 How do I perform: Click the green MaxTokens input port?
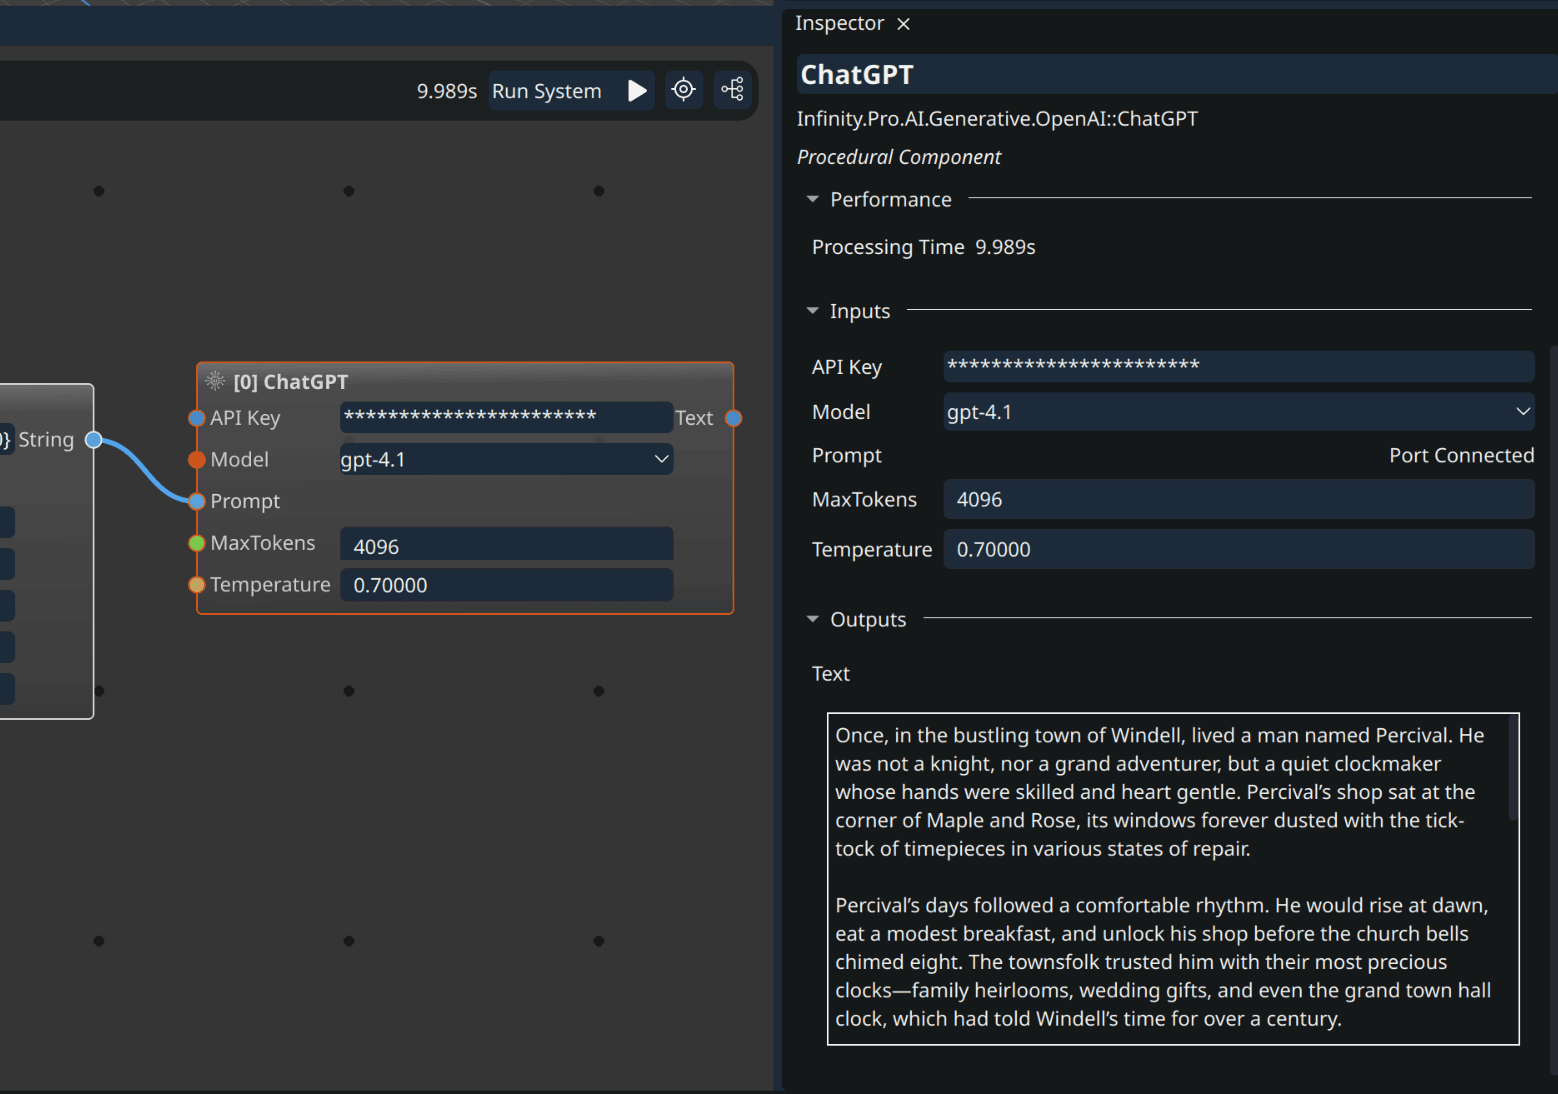click(x=195, y=543)
